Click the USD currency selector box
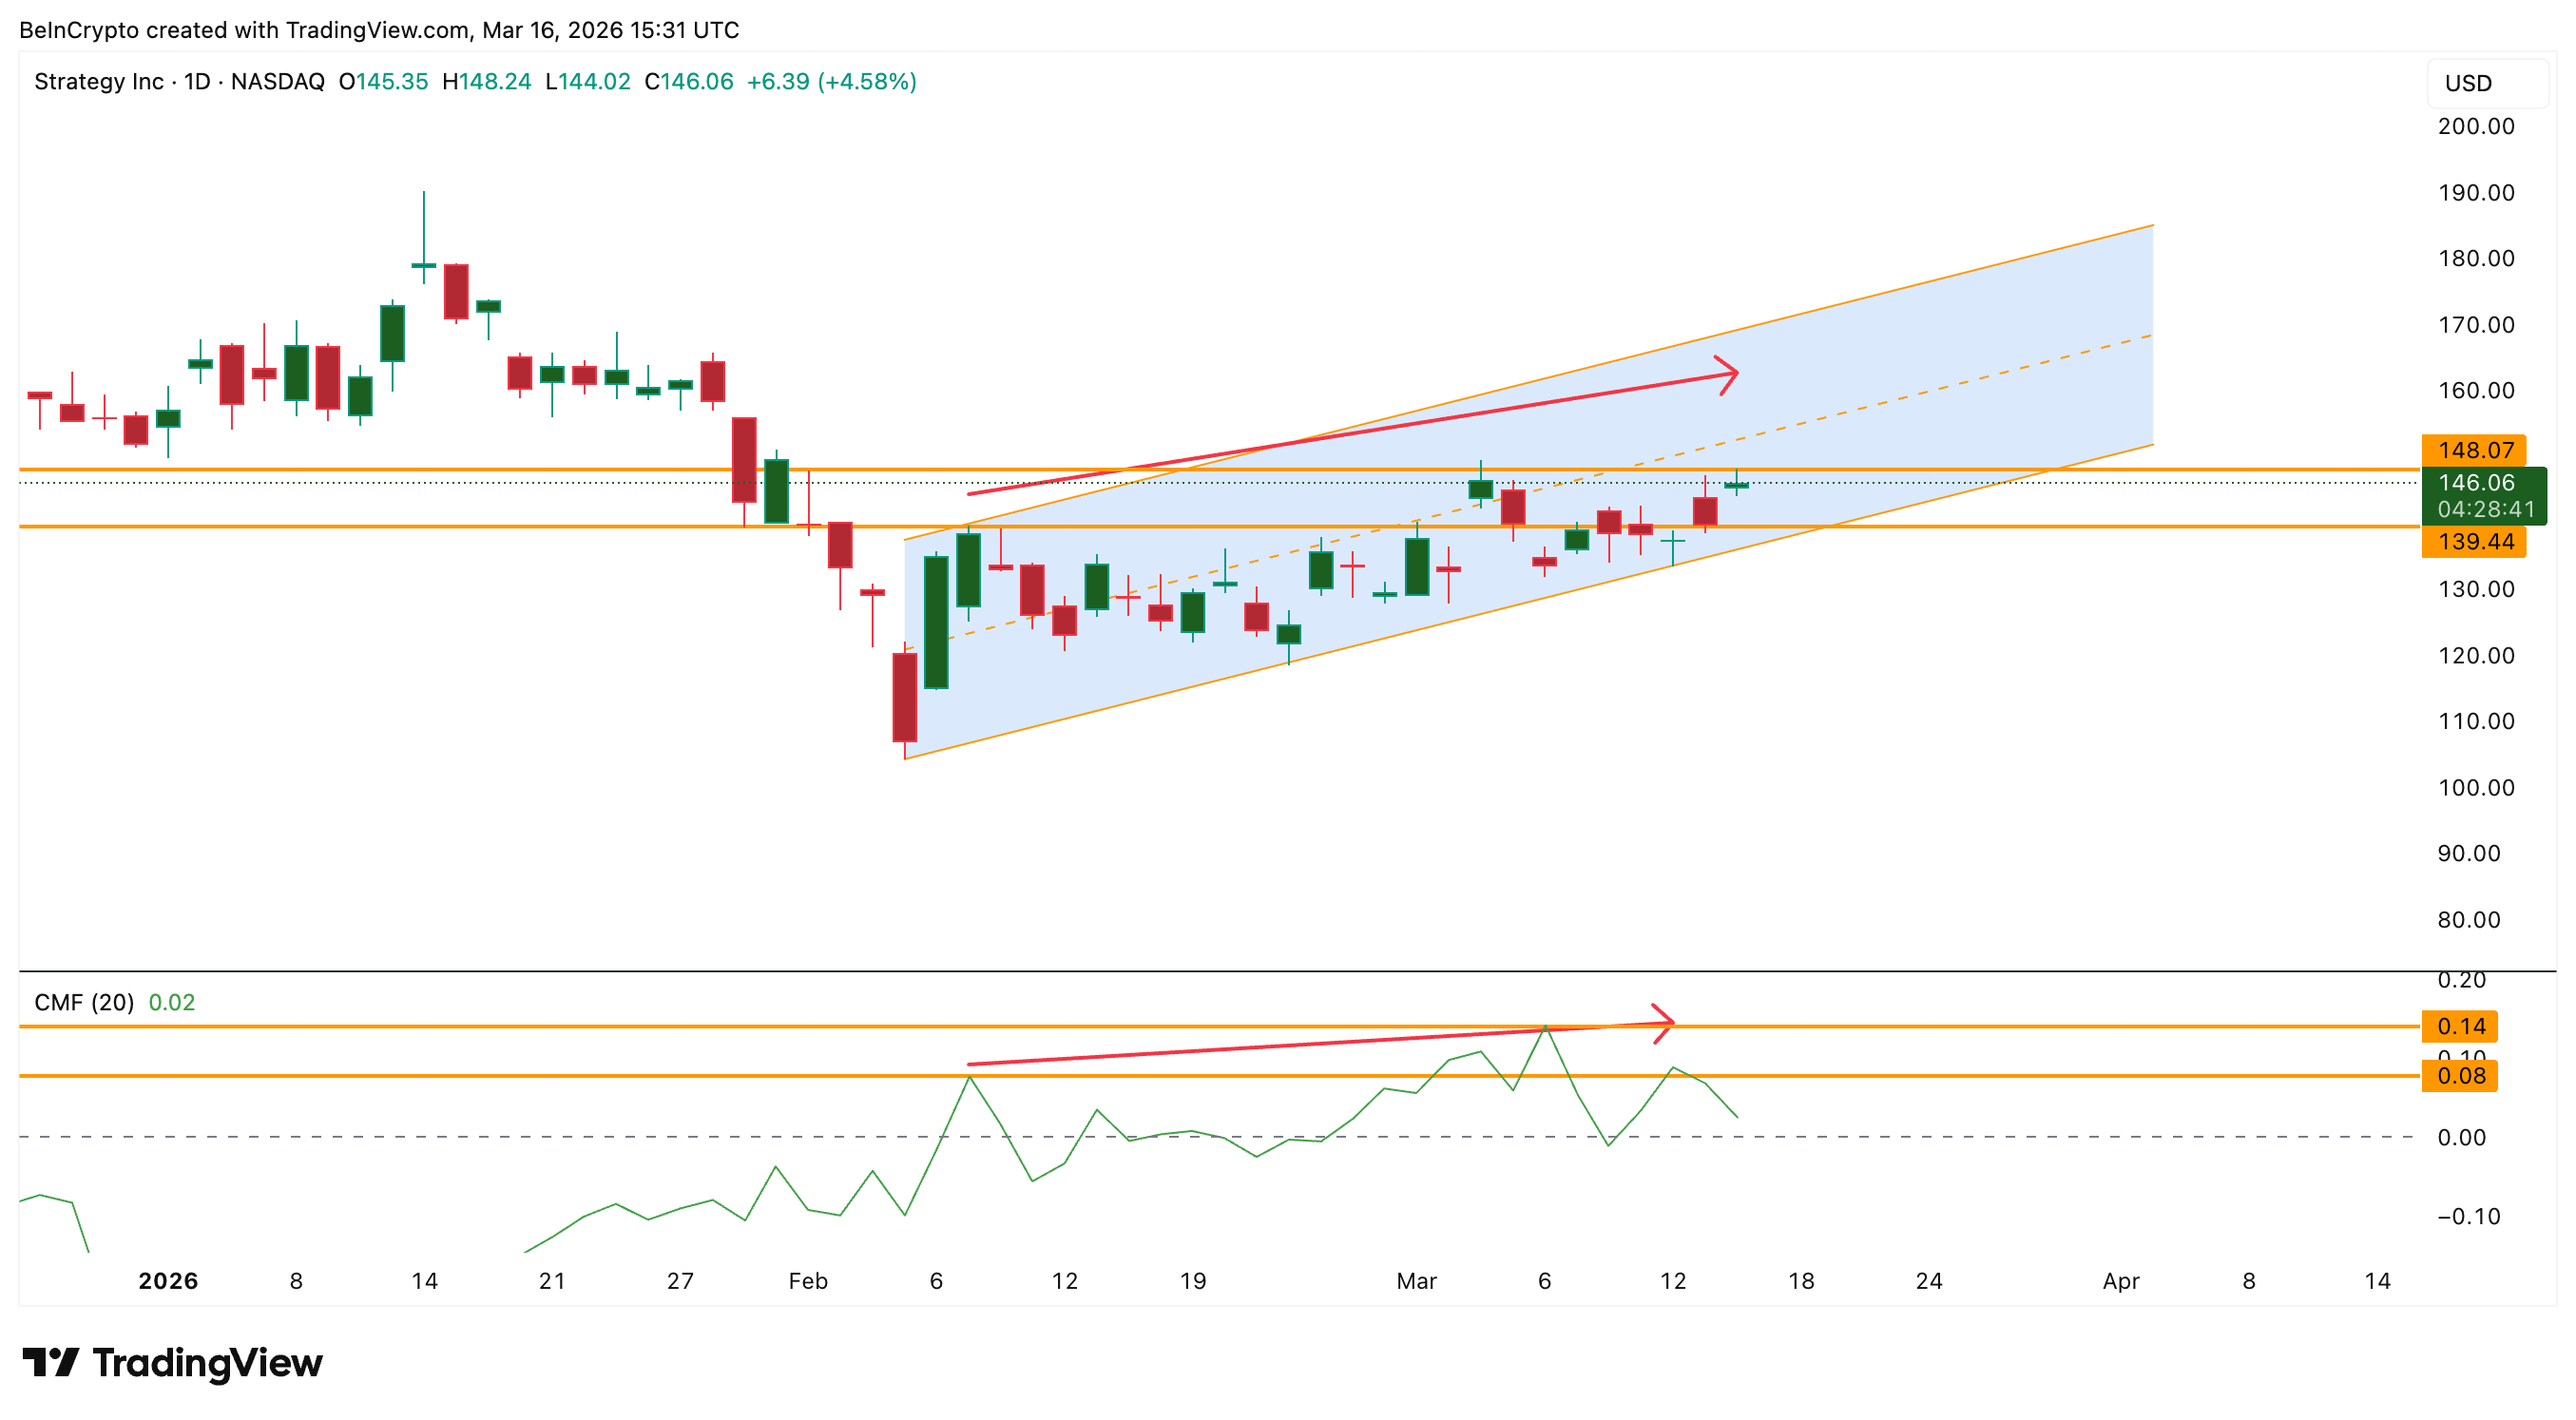 2486,83
